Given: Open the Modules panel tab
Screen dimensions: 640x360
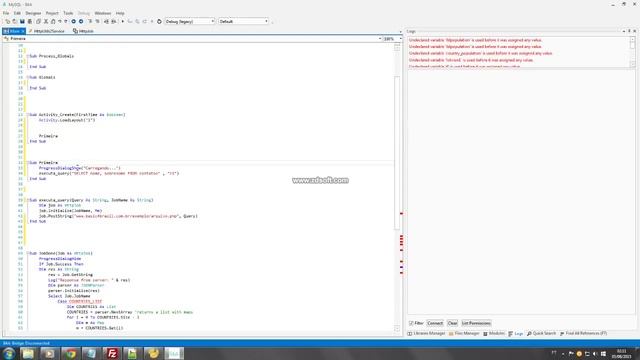Looking at the screenshot, I should coord(494,333).
